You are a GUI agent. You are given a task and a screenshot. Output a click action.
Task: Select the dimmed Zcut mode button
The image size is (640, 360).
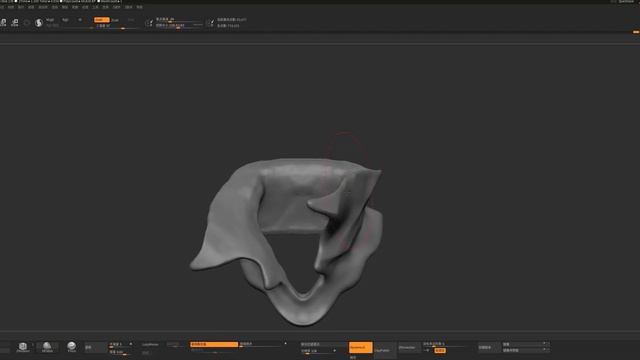[131, 20]
